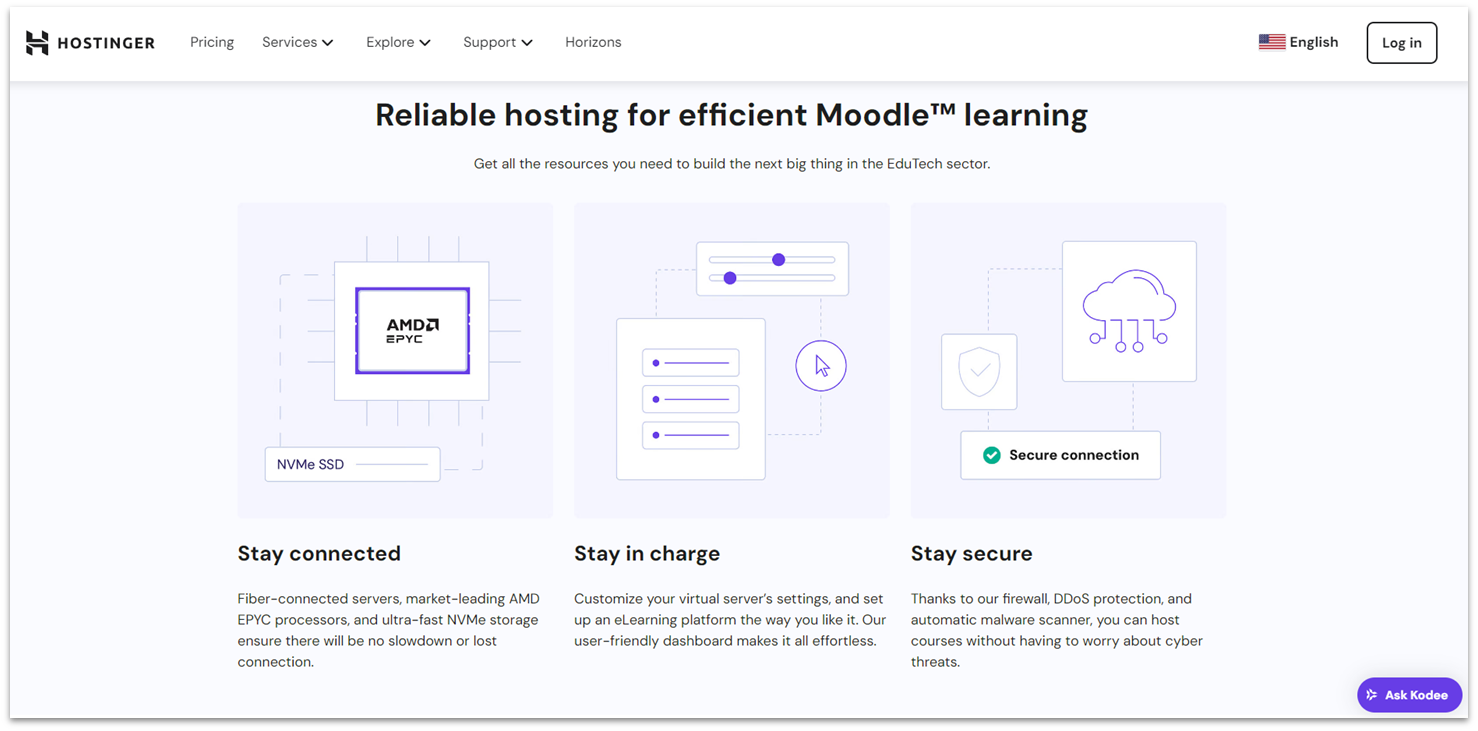
Task: Open the Ask Kodee chat
Action: [x=1409, y=695]
